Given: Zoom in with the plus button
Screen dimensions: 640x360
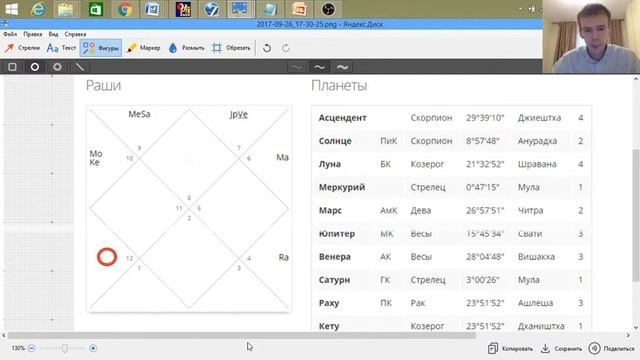Looking at the screenshot, I should [93, 348].
